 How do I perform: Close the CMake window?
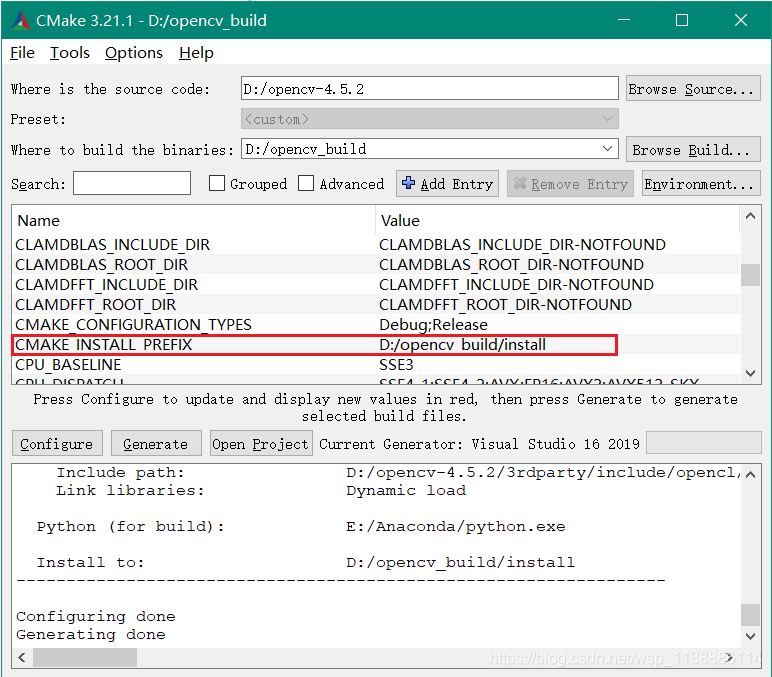[740, 20]
